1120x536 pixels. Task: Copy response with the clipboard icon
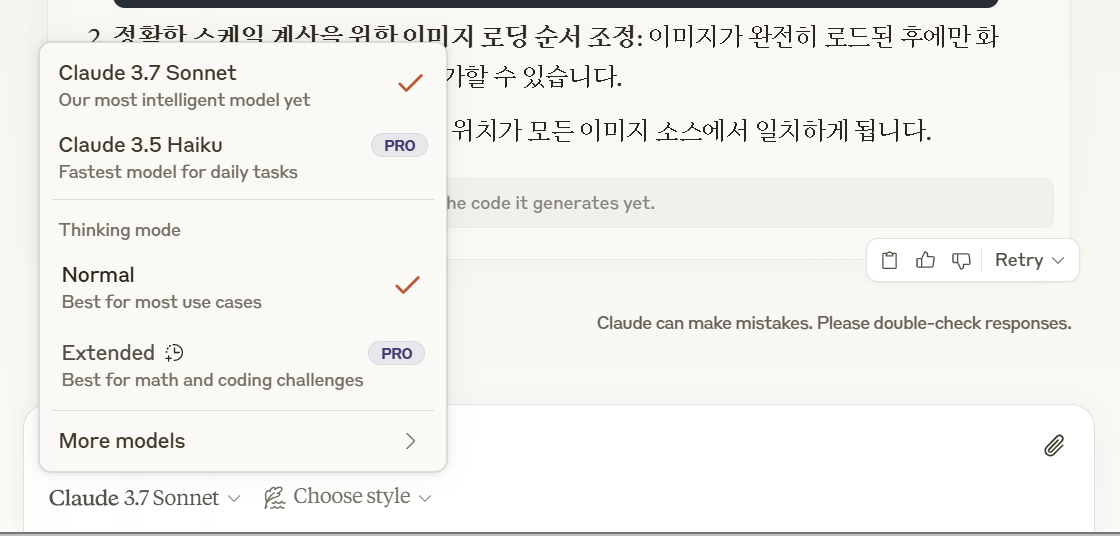[889, 260]
